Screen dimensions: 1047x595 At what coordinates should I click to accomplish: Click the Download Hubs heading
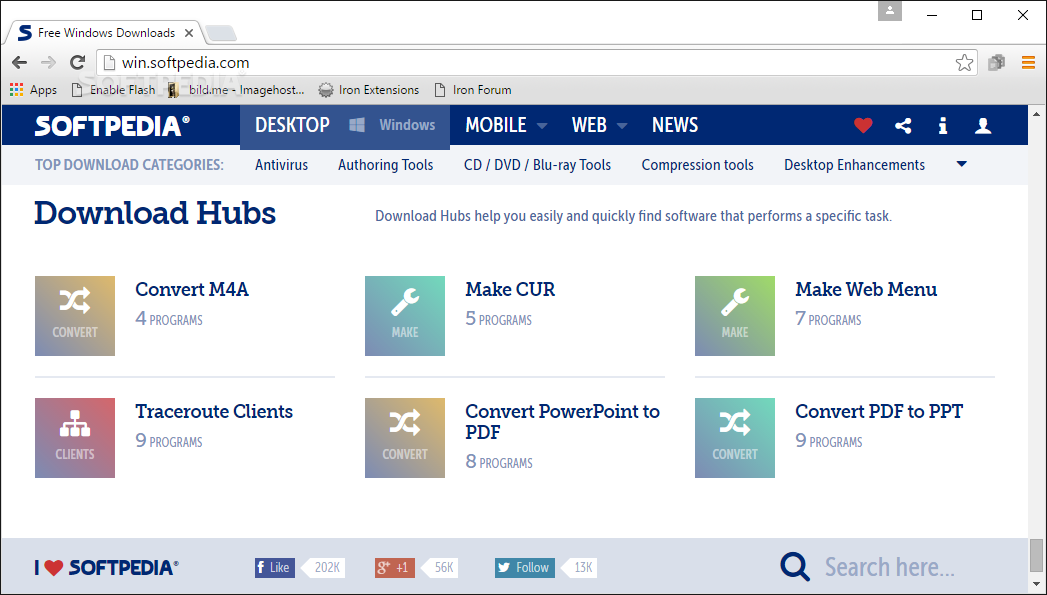(155, 214)
